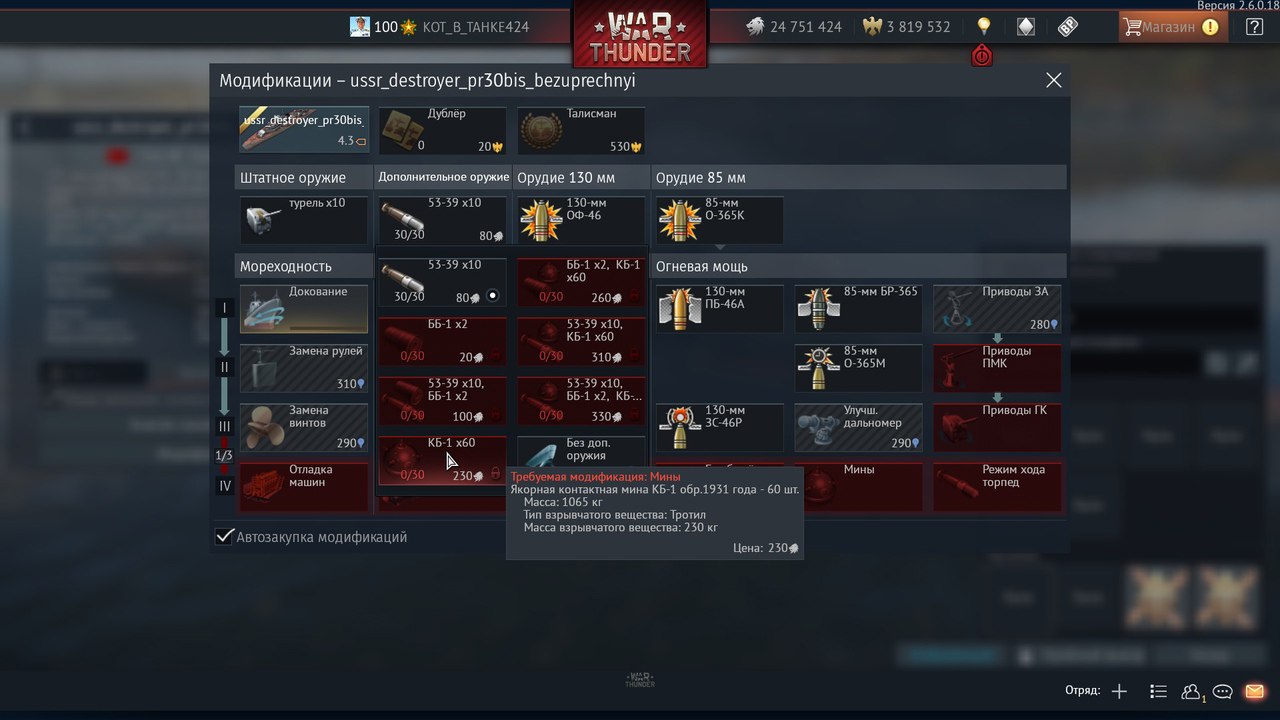Open the help question mark icon
Viewport: 1280px width, 720px height.
[x=1254, y=27]
